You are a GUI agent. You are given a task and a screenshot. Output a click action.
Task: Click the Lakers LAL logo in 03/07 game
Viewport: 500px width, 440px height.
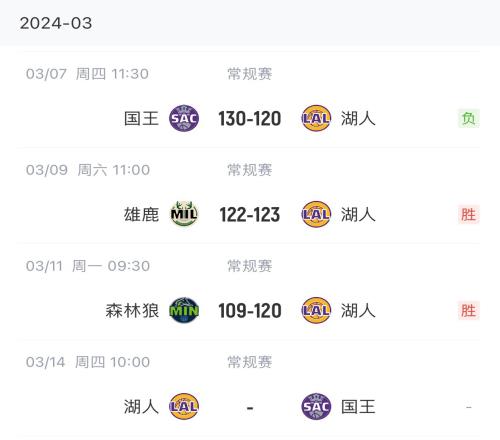coord(316,118)
